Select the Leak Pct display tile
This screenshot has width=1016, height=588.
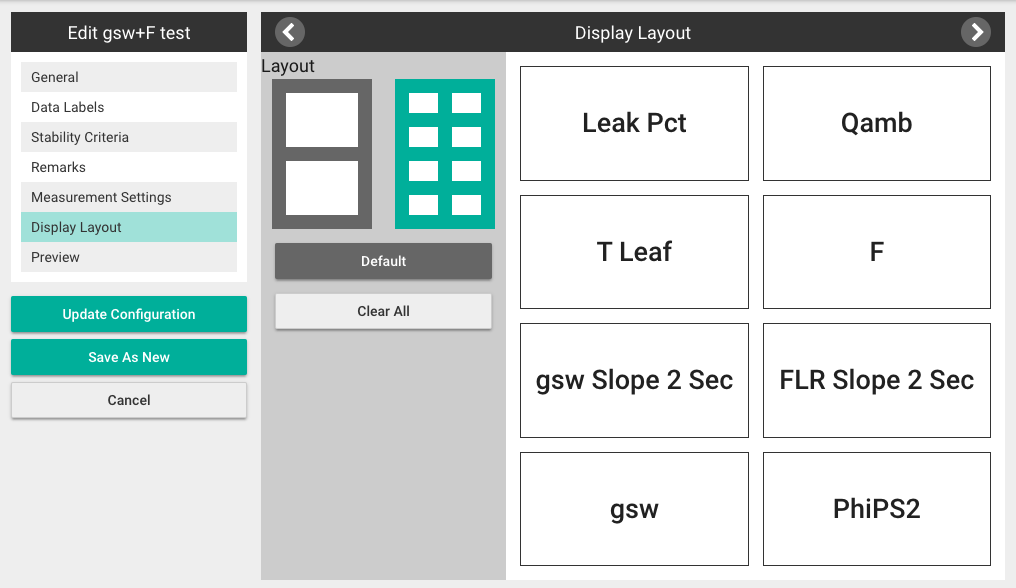634,123
